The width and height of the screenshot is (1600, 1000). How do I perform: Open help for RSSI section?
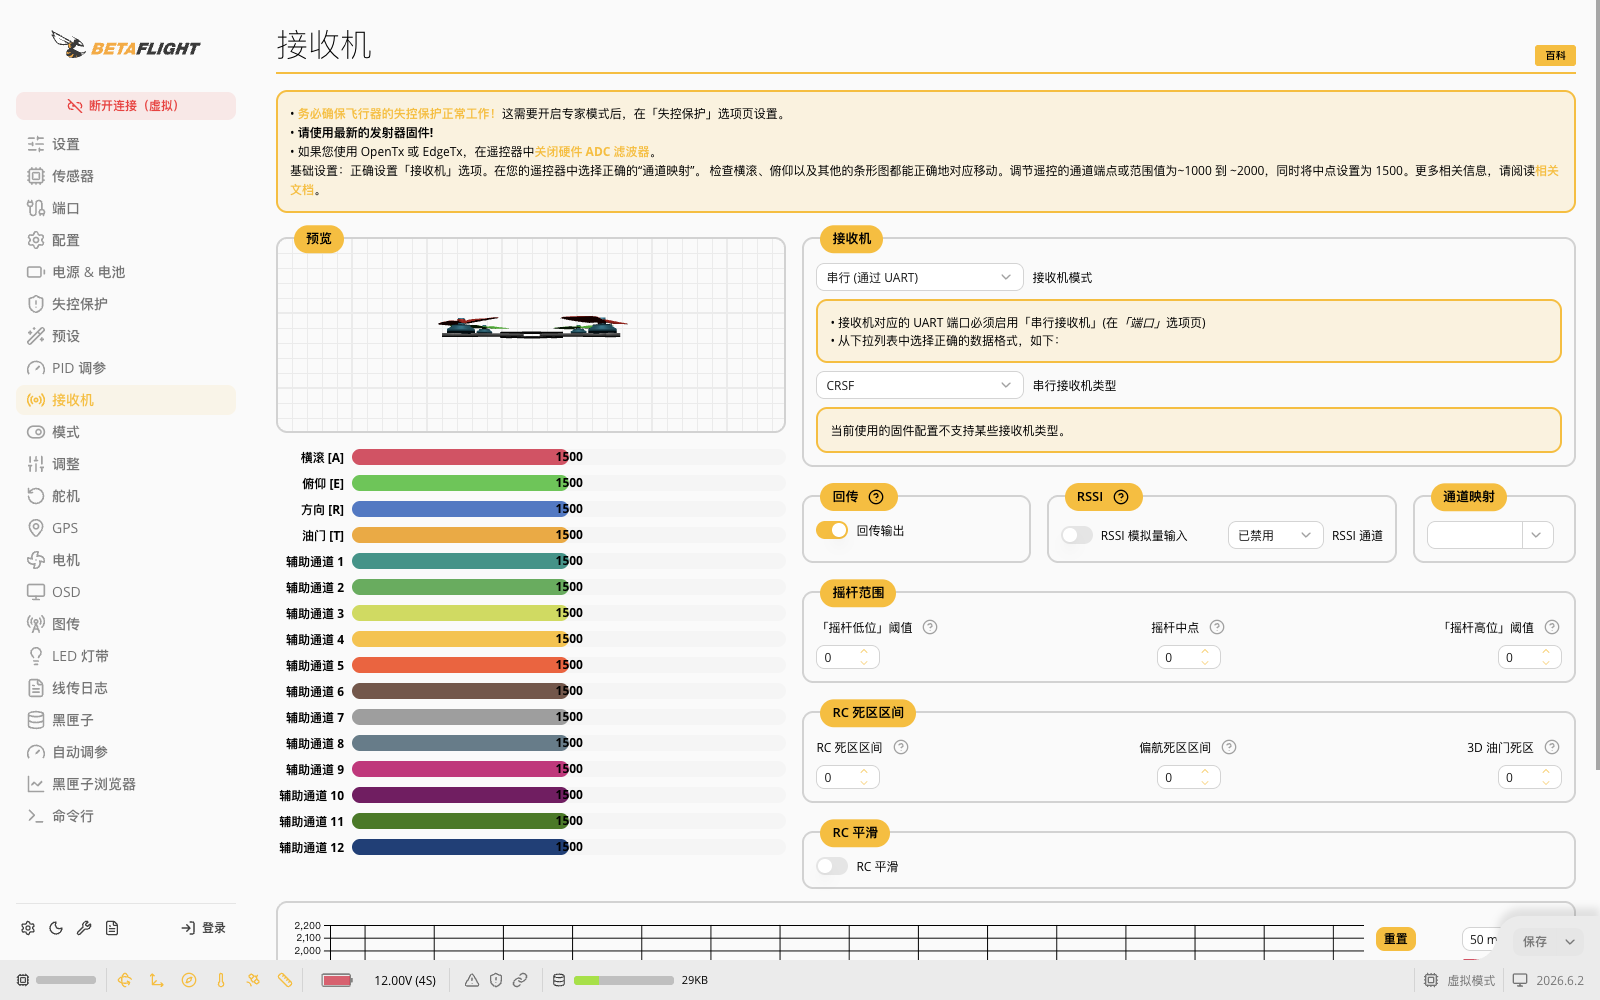(x=1121, y=497)
